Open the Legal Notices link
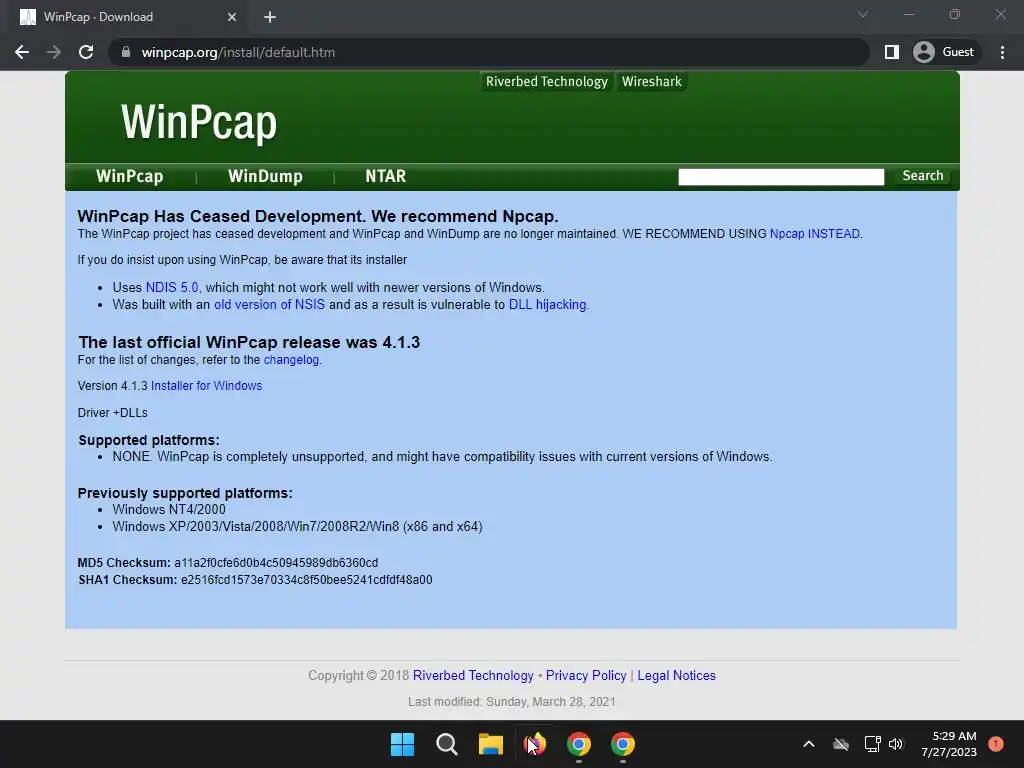This screenshot has height=768, width=1024. pos(677,675)
